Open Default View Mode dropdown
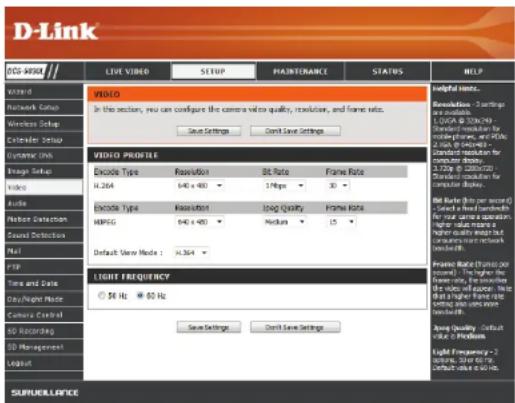Viewport: 515px width, 403px height. pos(192,253)
